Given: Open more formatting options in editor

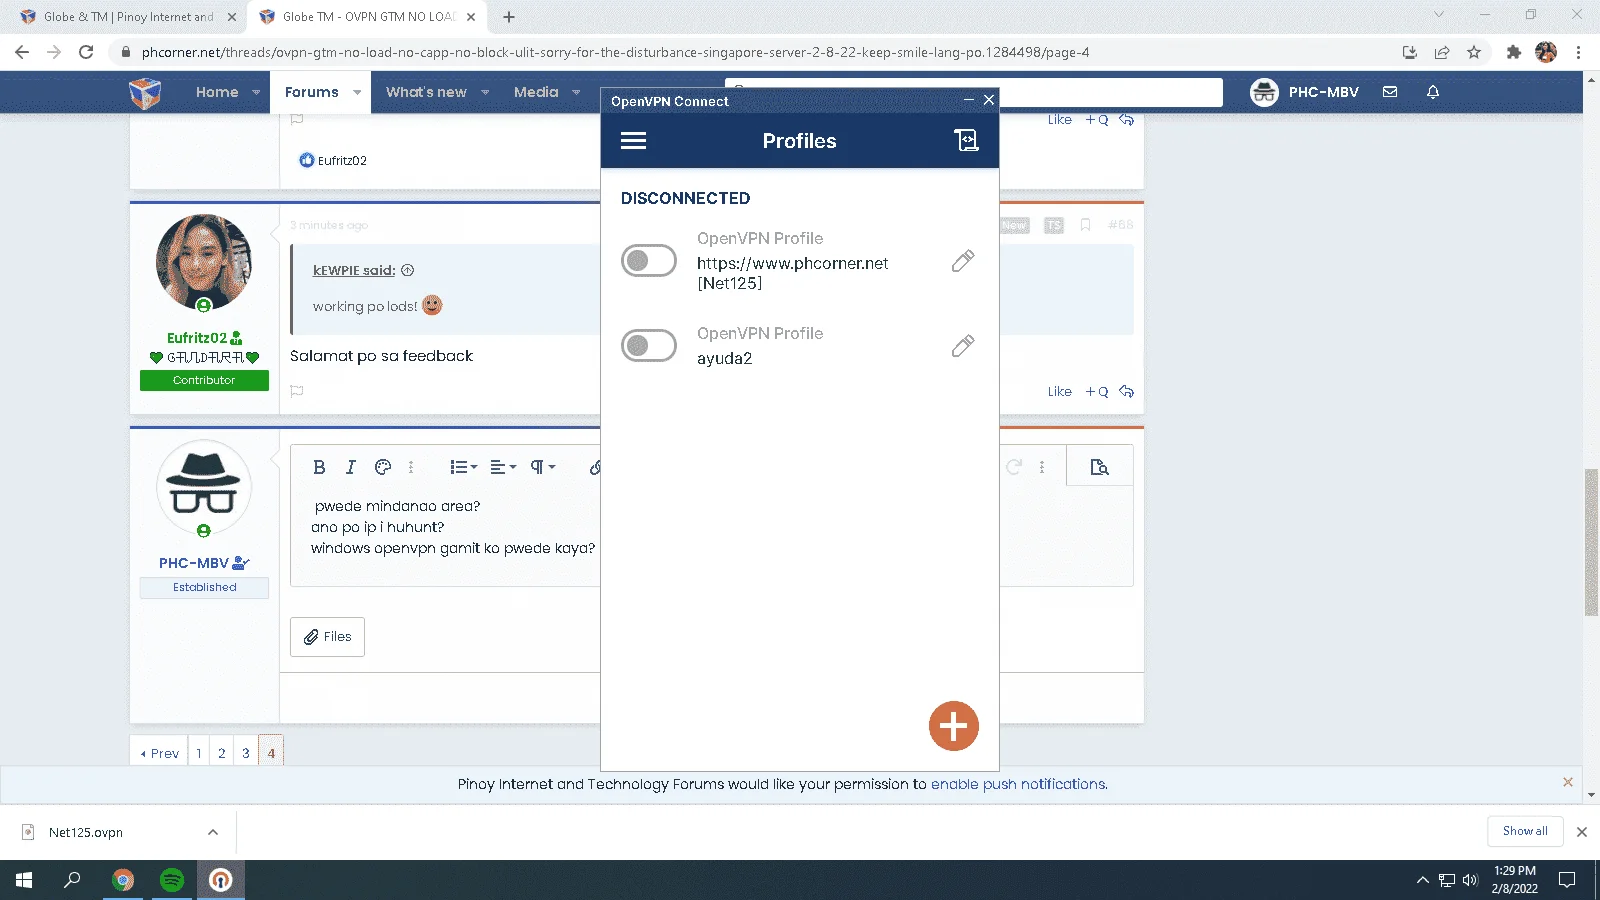Looking at the screenshot, I should click(411, 467).
